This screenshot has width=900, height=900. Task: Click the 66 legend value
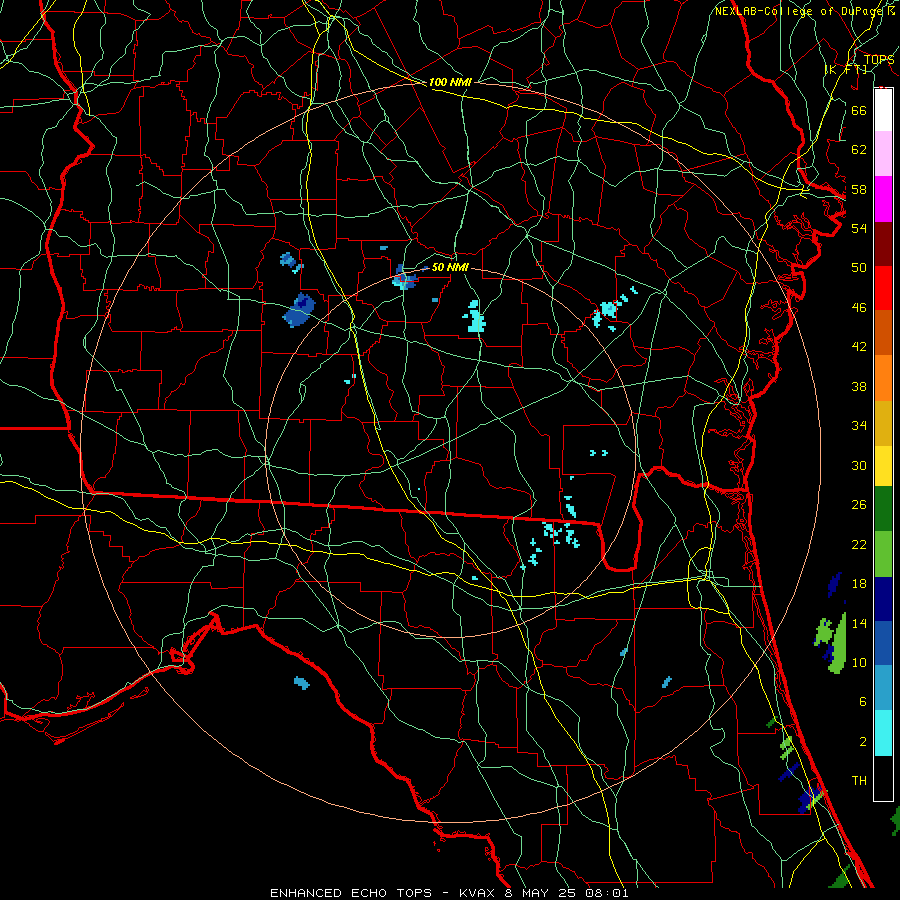click(x=859, y=110)
